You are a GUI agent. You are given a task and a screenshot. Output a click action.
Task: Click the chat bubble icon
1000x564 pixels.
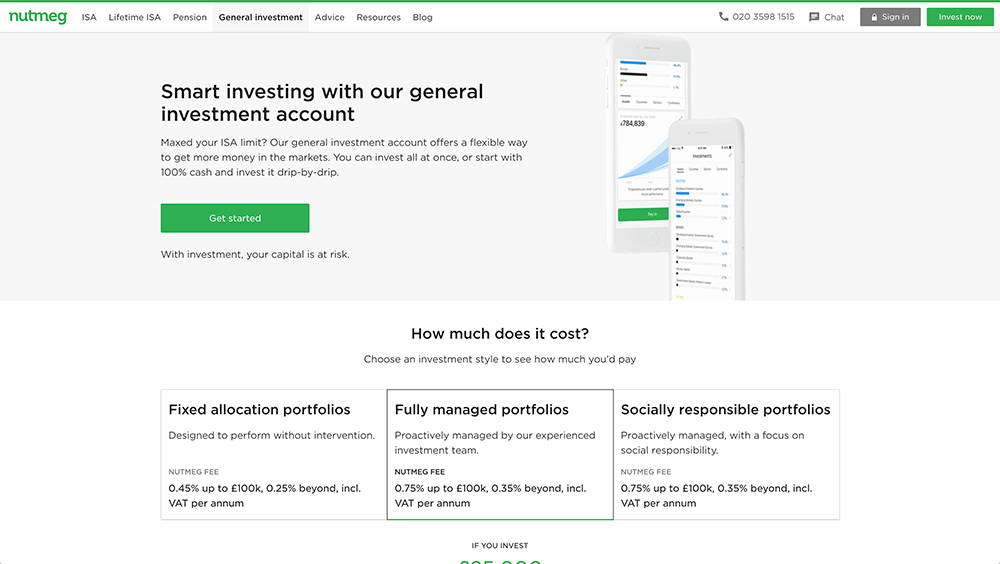click(814, 17)
